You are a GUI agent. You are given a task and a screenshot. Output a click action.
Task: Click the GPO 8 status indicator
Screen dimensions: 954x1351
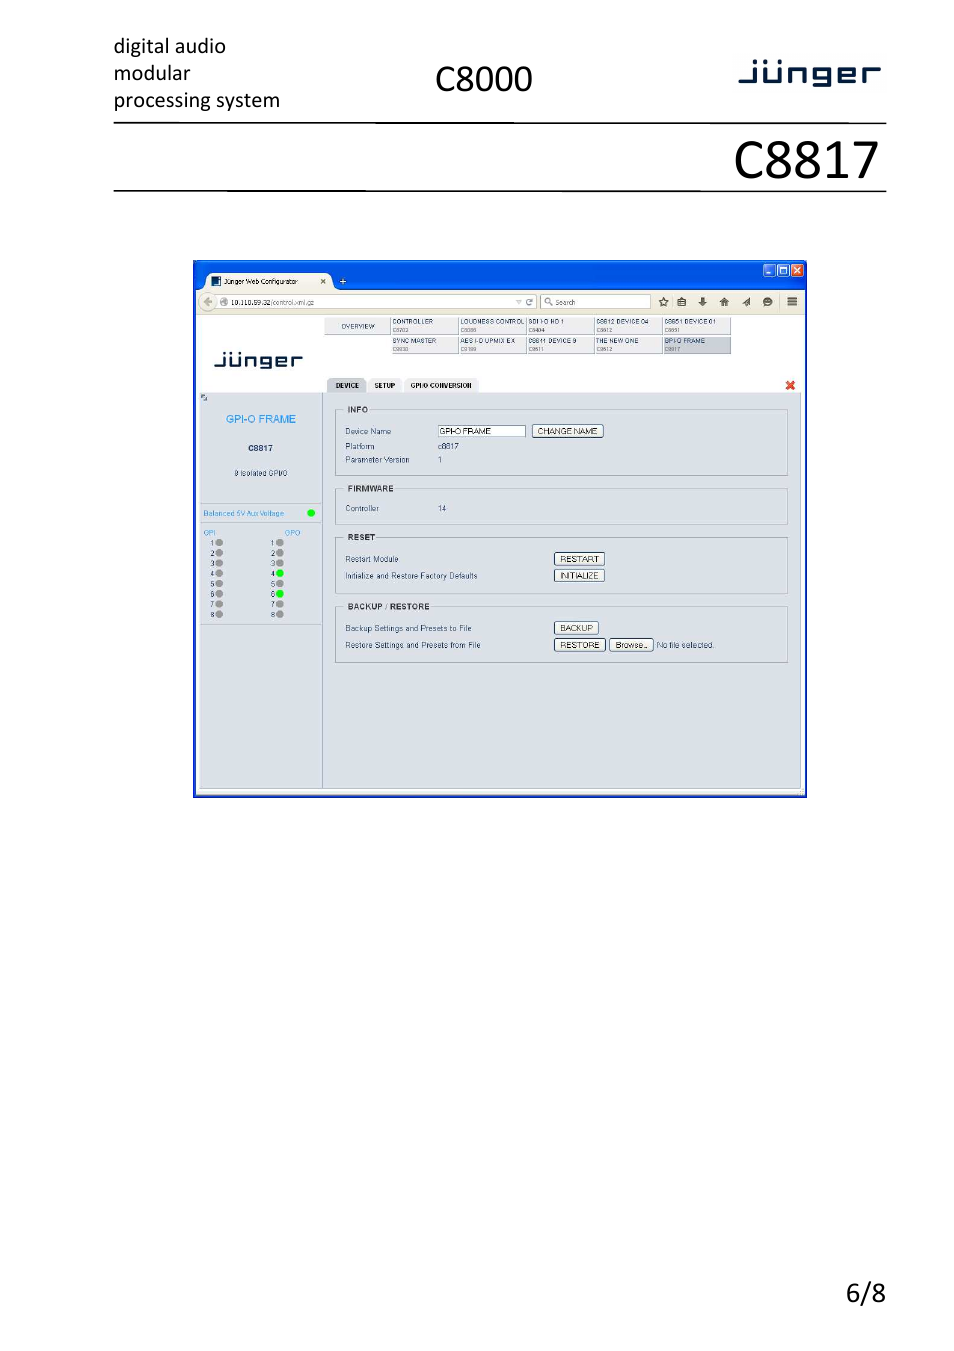tap(280, 614)
